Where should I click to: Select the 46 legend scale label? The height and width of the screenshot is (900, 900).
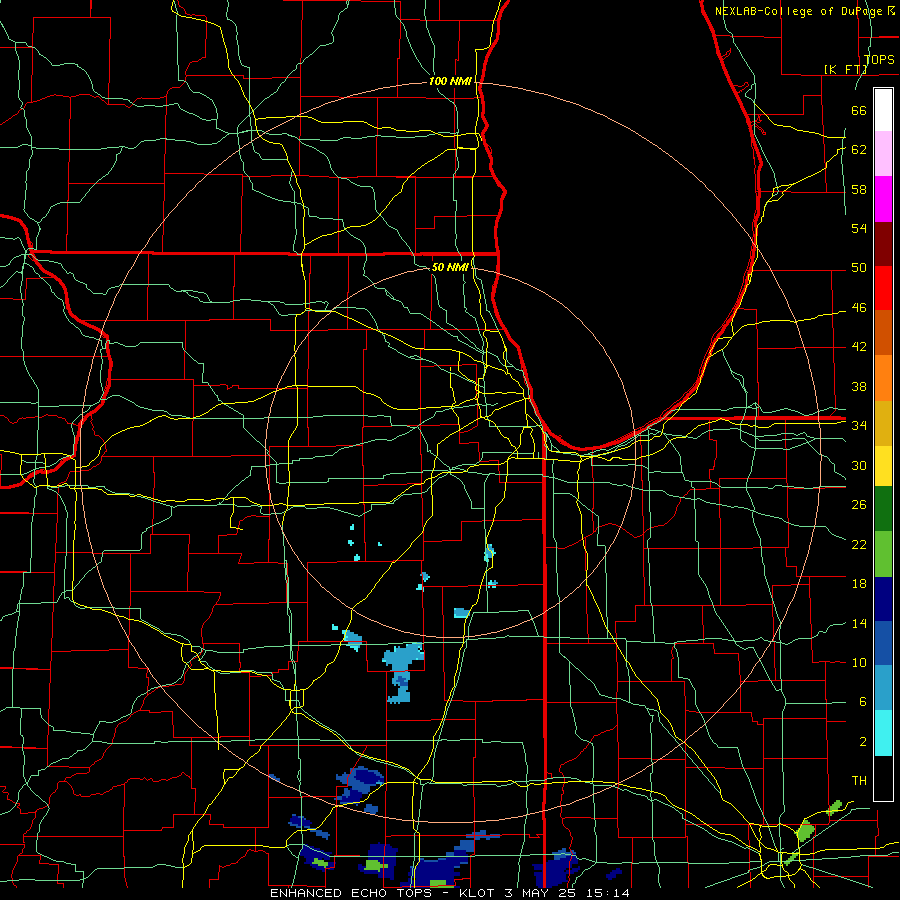coord(859,308)
